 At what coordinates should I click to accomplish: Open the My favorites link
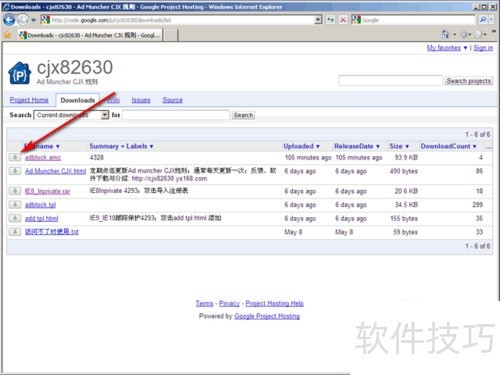click(444, 48)
